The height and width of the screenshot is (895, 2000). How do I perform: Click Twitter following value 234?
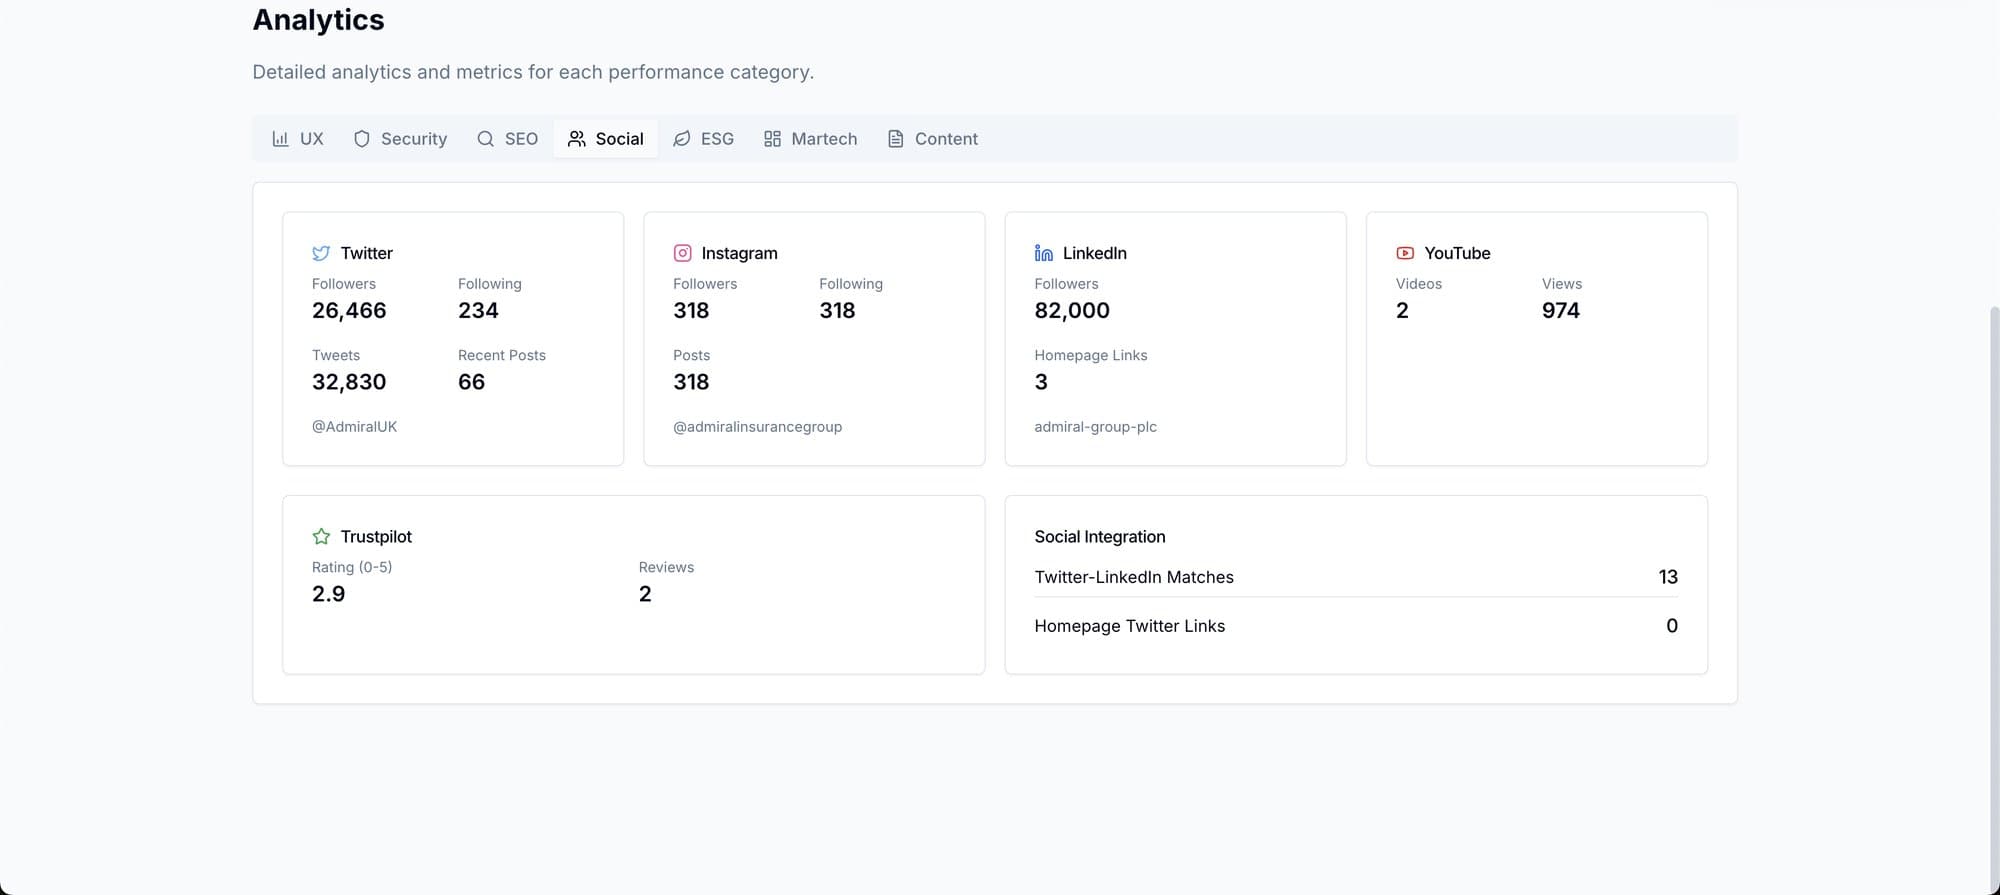[x=478, y=310]
